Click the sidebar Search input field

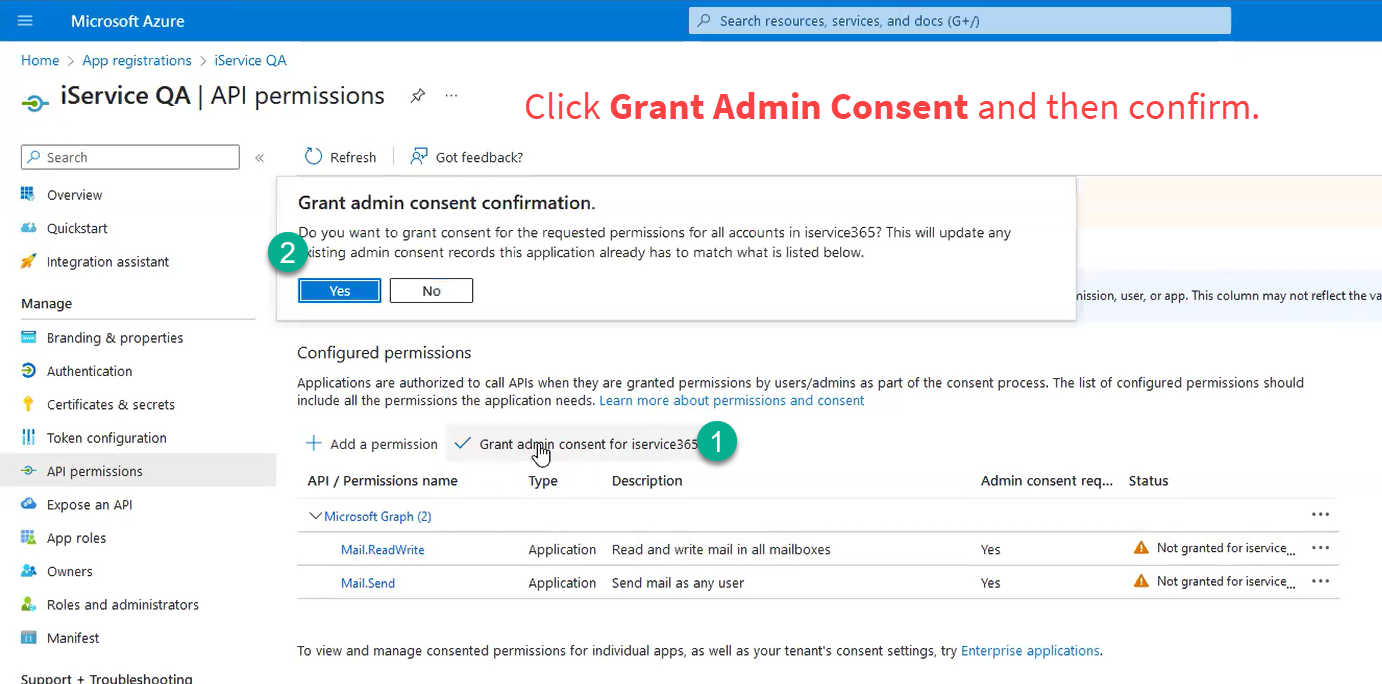(x=130, y=157)
